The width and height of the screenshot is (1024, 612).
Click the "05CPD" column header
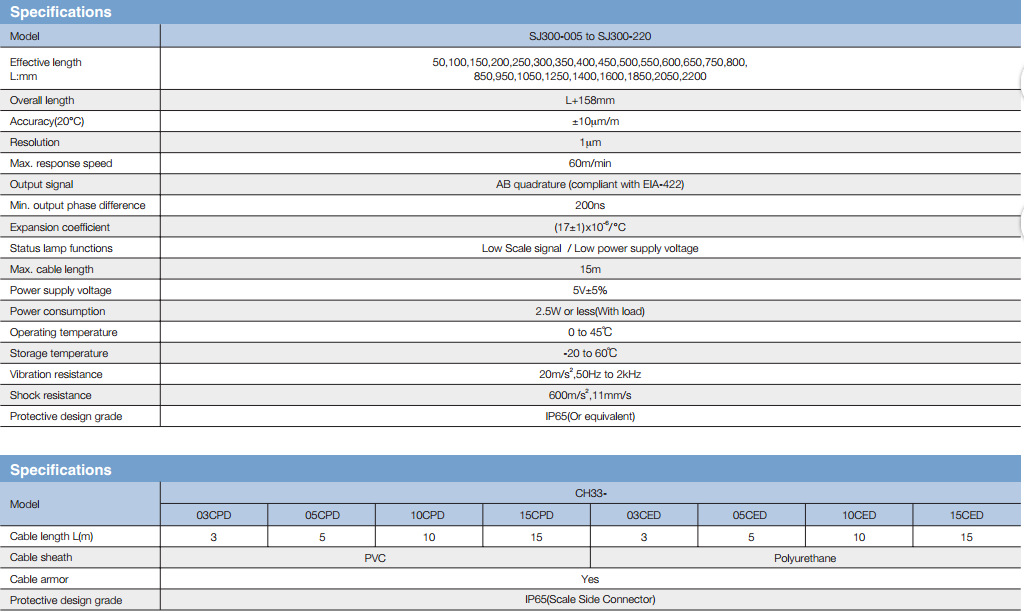click(322, 515)
